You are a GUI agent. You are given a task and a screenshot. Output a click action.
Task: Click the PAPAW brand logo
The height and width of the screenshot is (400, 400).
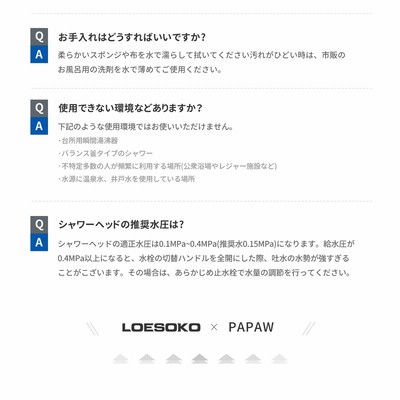point(251,327)
